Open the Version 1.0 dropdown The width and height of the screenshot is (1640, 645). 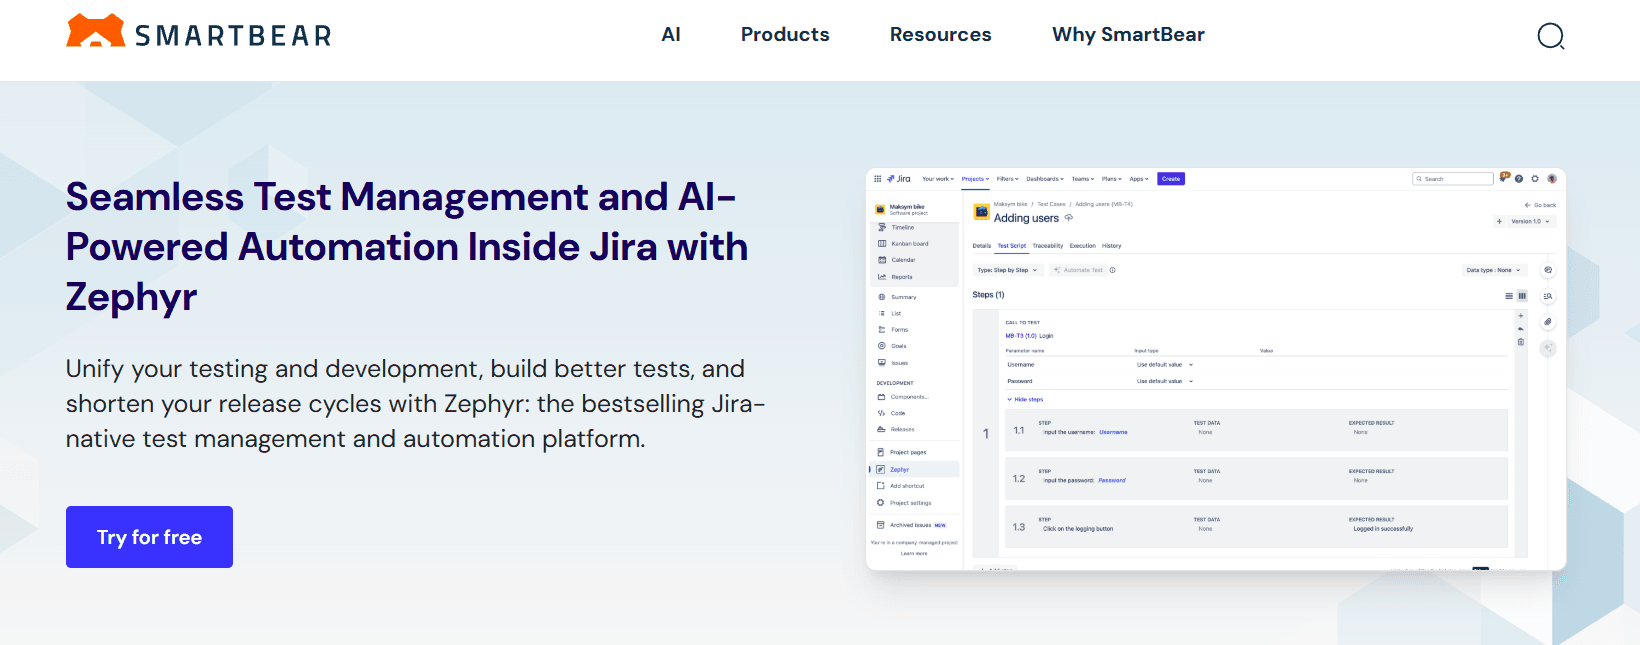[x=1530, y=221]
